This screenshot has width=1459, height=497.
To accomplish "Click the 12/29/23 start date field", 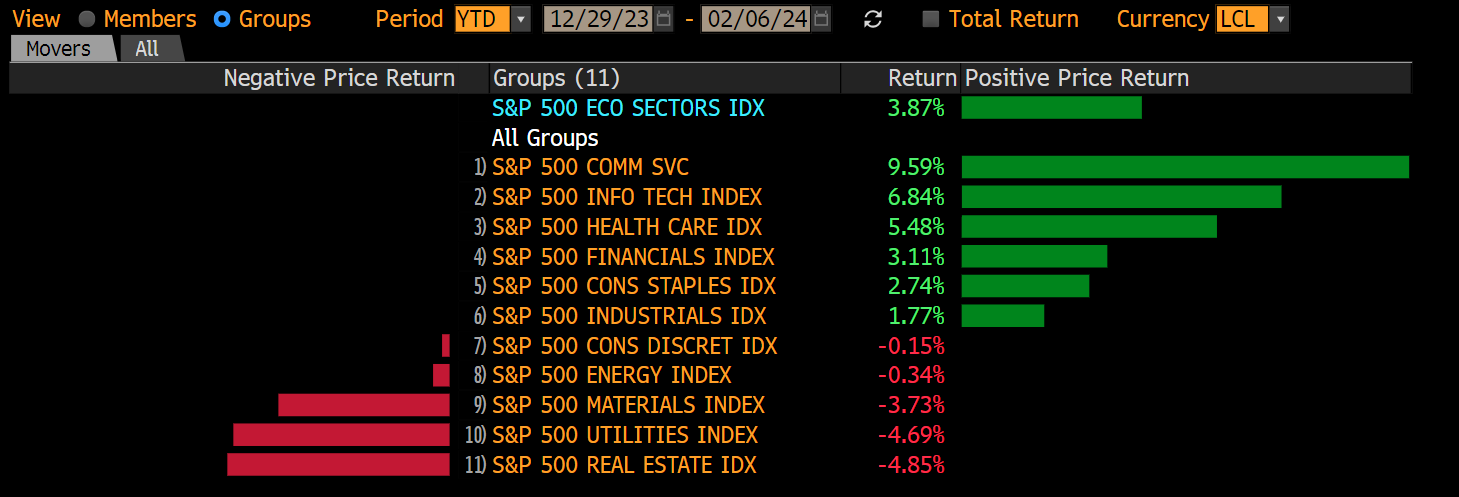I will 598,19.
